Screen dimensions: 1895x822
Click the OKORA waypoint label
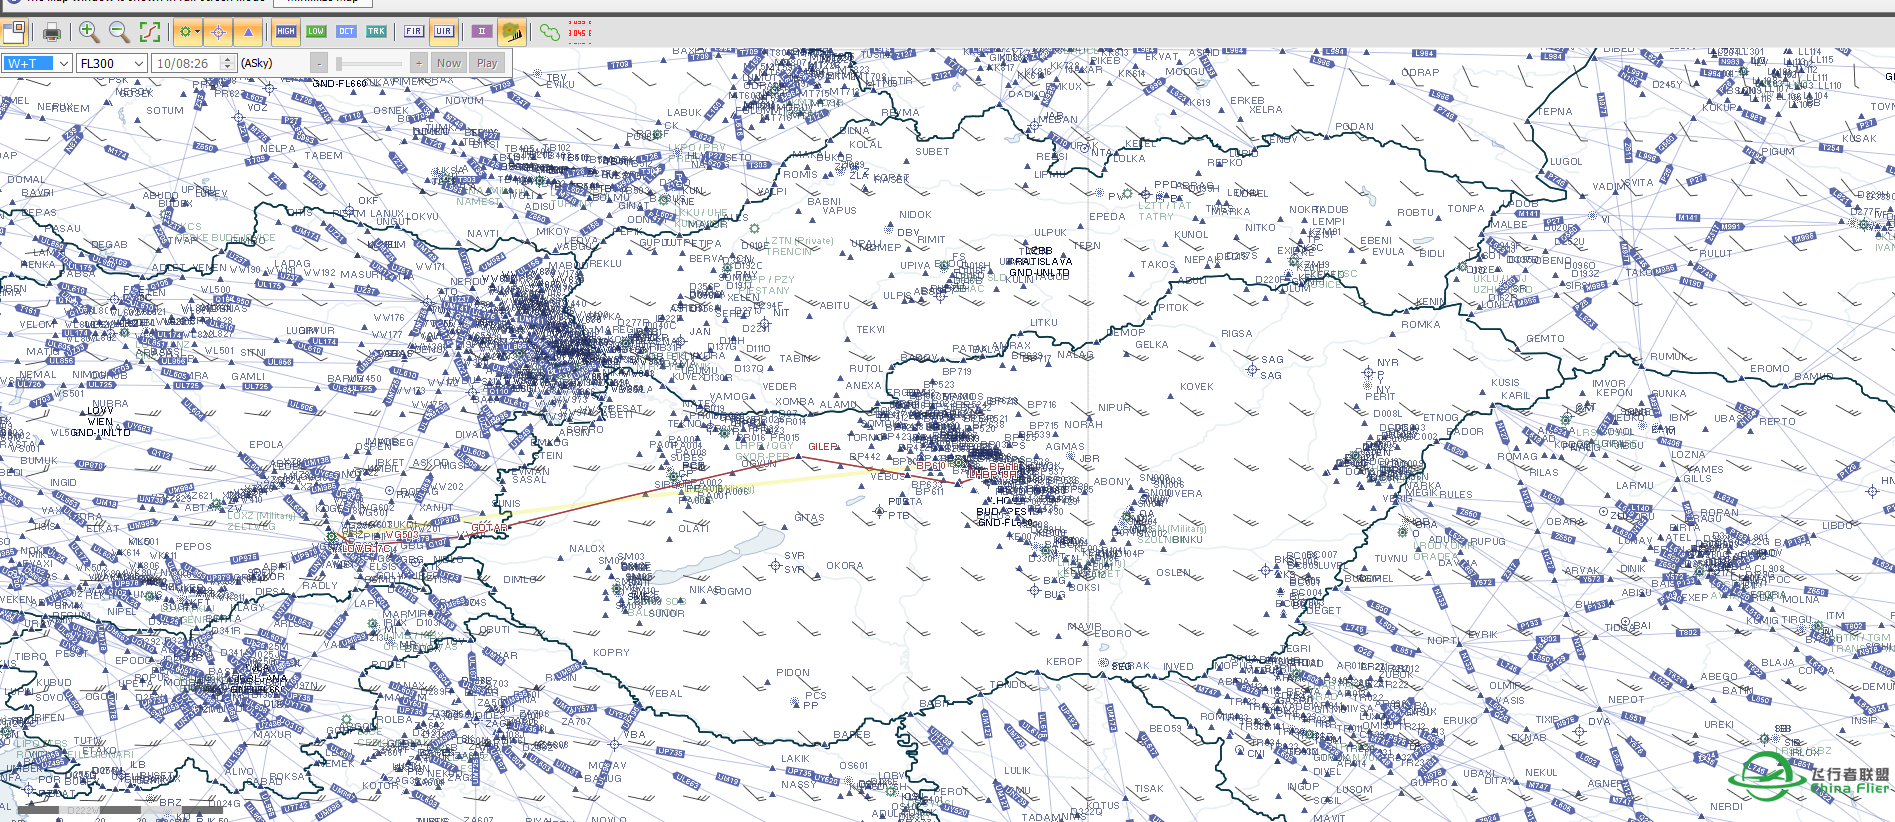[x=845, y=566]
